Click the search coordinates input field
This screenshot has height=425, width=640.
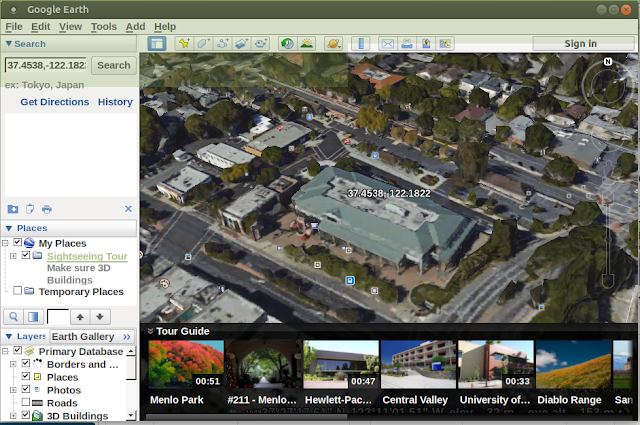[x=46, y=65]
